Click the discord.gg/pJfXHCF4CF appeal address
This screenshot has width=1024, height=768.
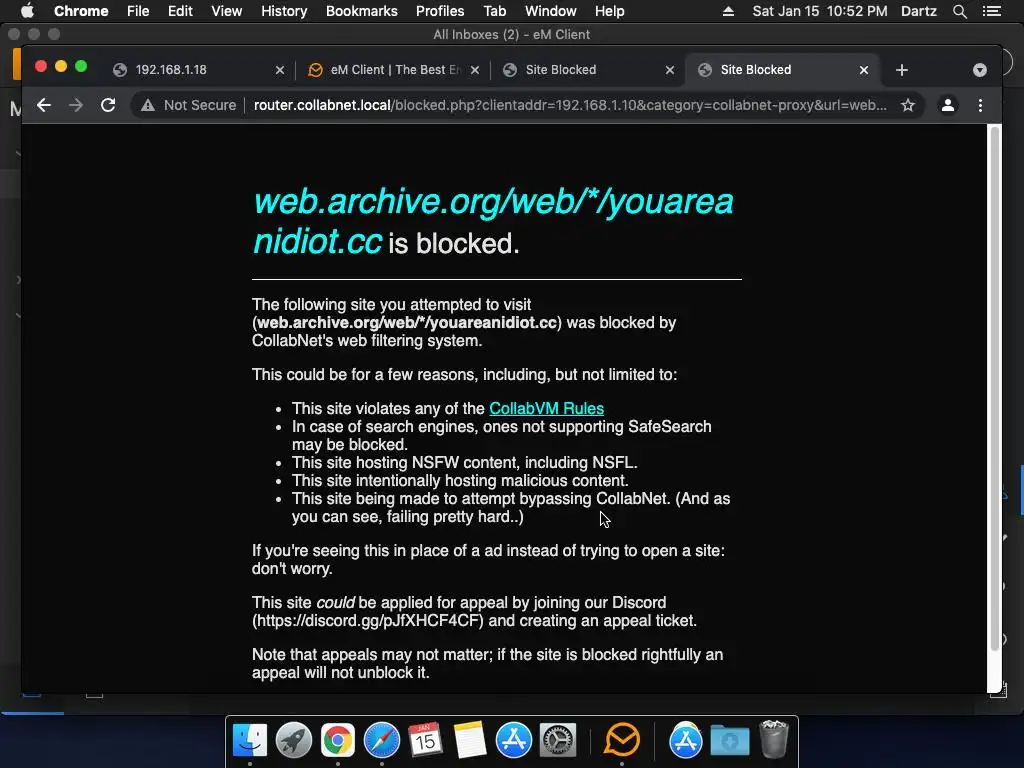[x=369, y=620]
